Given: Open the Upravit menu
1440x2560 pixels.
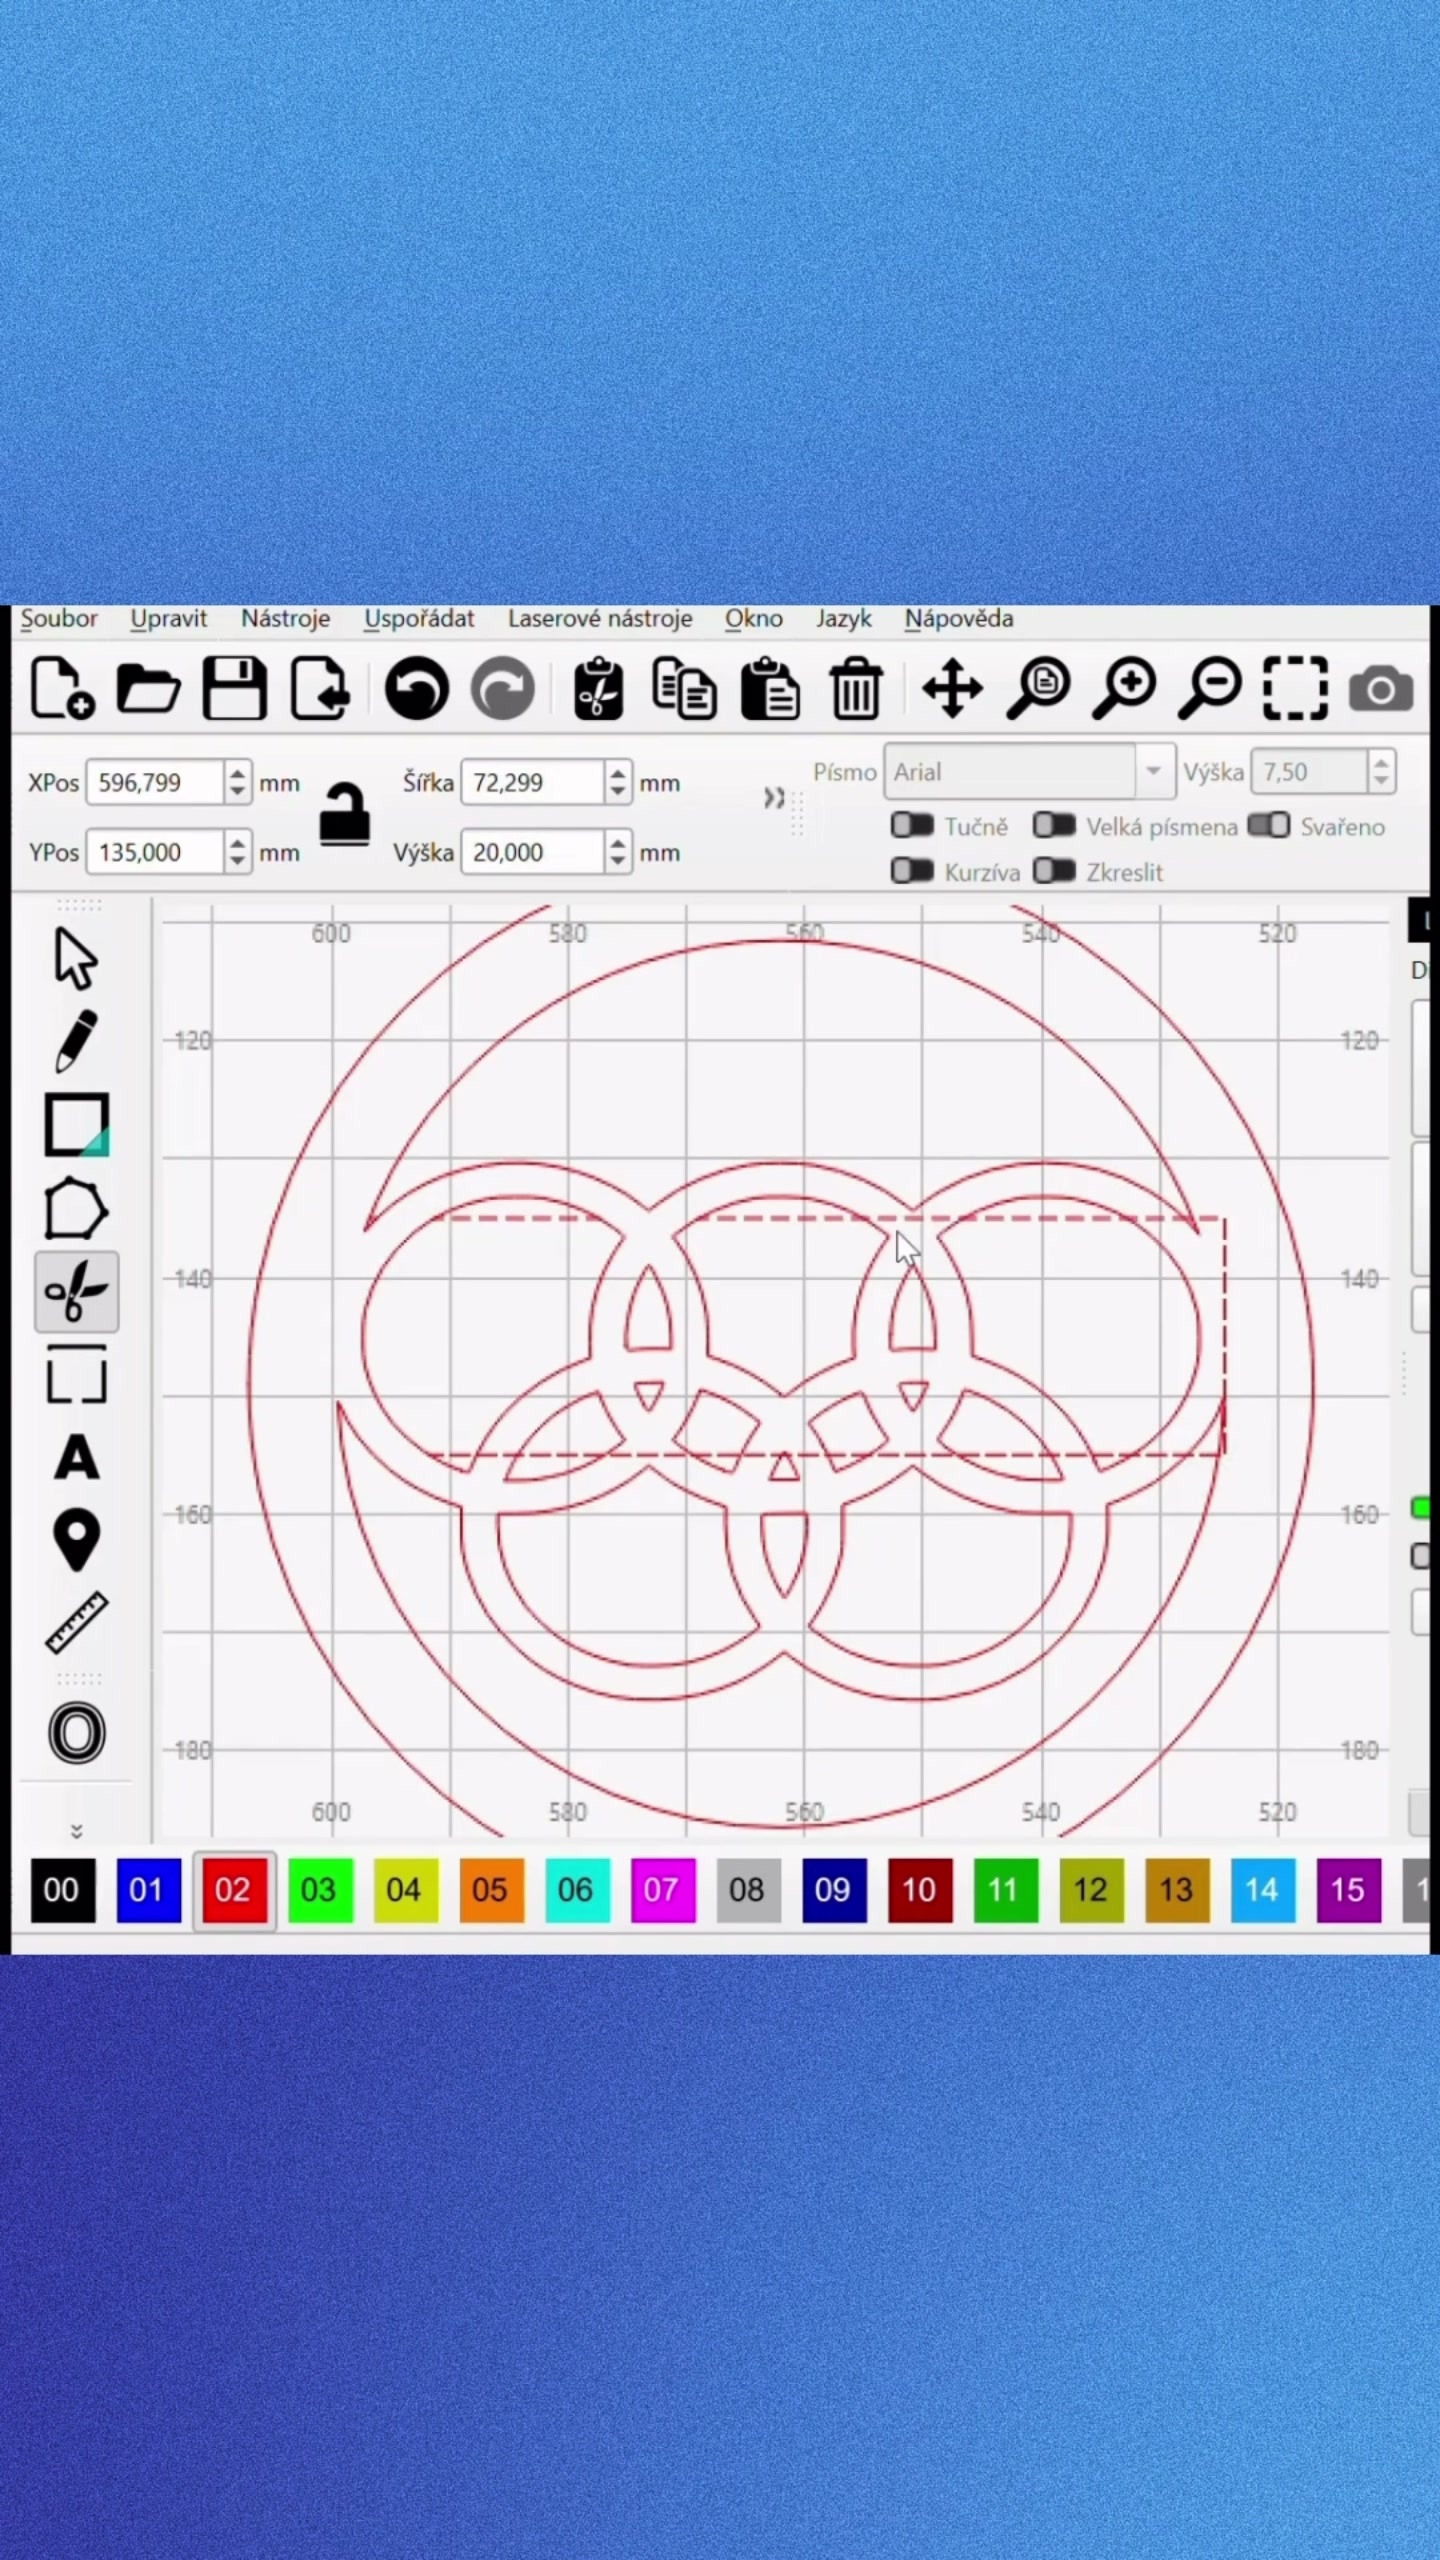Looking at the screenshot, I should point(169,618).
